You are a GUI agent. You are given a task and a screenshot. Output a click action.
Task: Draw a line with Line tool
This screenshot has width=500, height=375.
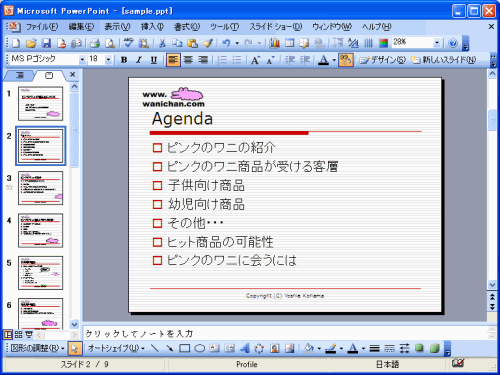tap(154, 348)
